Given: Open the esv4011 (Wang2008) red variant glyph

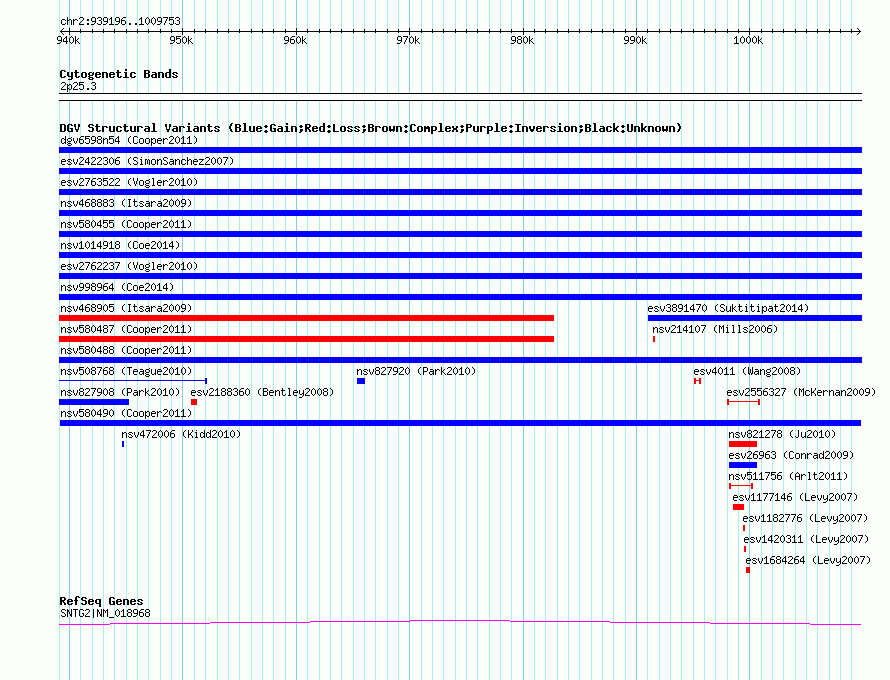Looking at the screenshot, I should (x=697, y=381).
